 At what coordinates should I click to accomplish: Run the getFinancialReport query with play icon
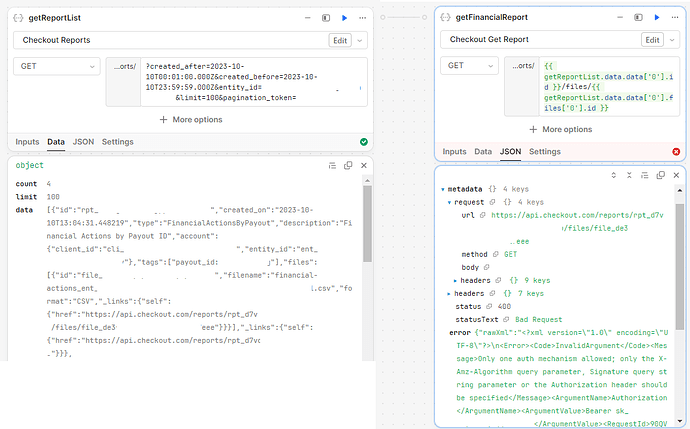pos(657,17)
